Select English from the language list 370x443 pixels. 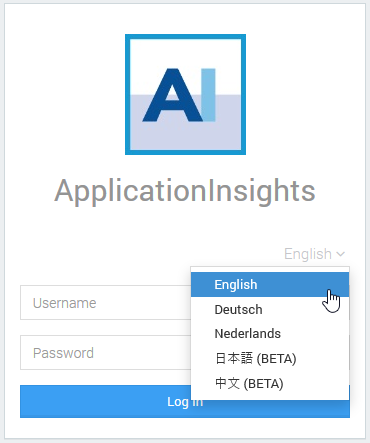tap(270, 285)
